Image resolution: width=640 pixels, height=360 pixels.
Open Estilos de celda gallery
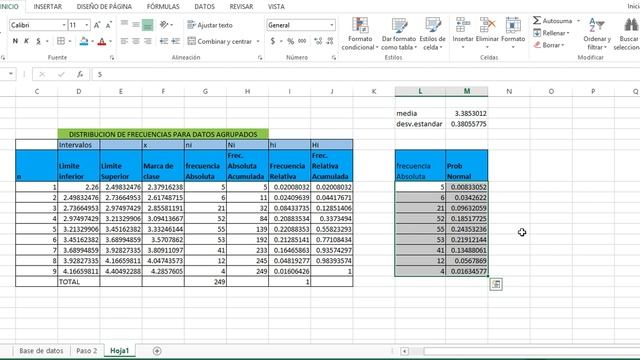432,34
